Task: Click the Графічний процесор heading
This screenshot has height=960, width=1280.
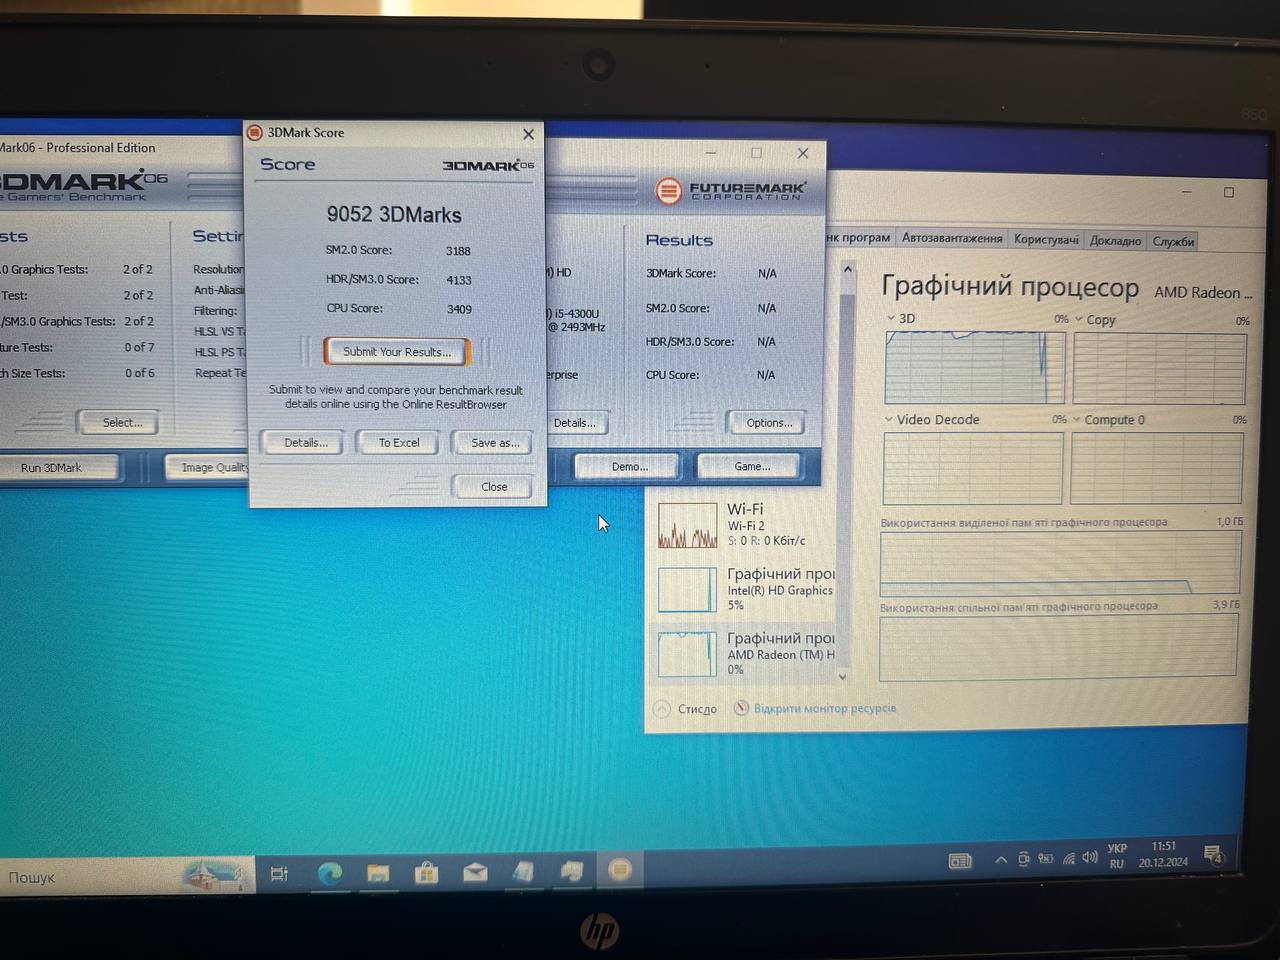Action: coord(1009,287)
